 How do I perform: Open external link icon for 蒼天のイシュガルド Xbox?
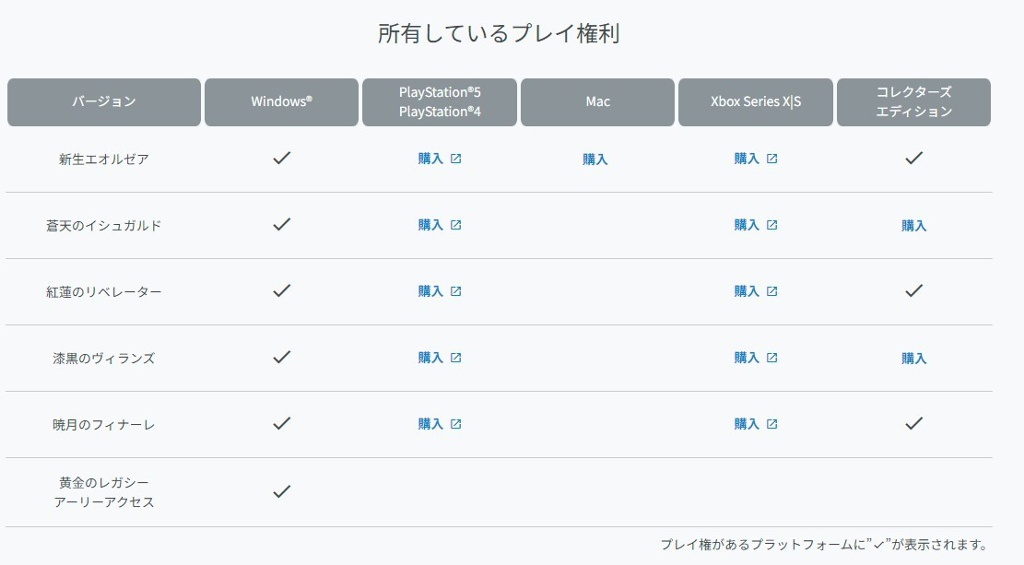tap(772, 225)
